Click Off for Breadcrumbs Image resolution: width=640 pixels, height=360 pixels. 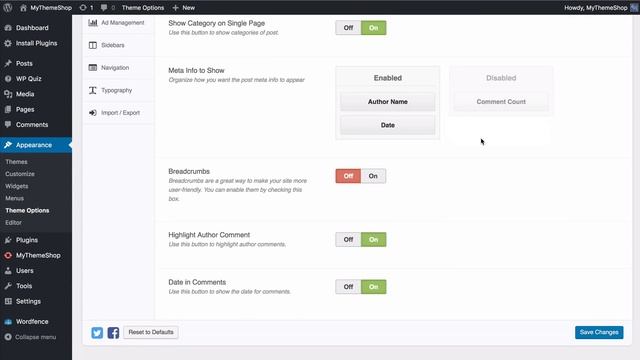pos(348,176)
